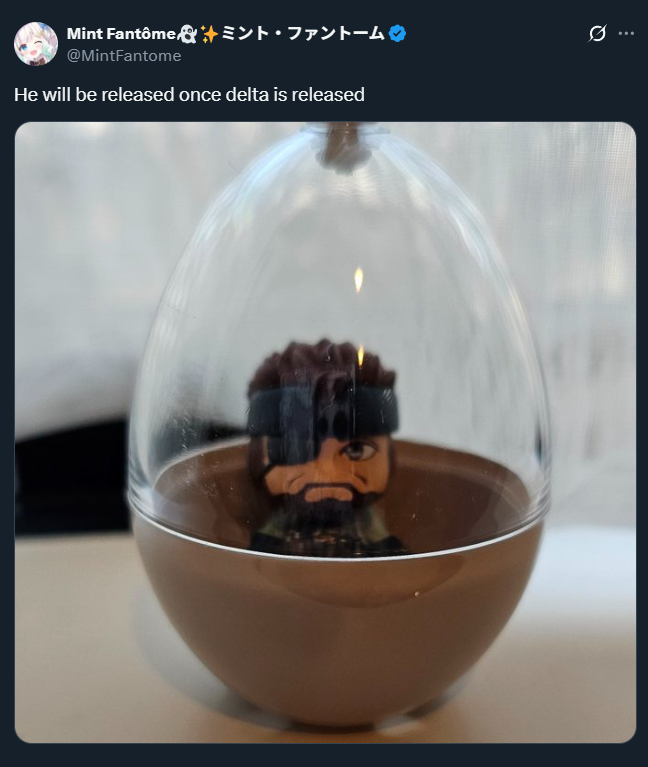This screenshot has height=767, width=648.
Task: Click the white curtain background in photo
Action: pos(90,250)
